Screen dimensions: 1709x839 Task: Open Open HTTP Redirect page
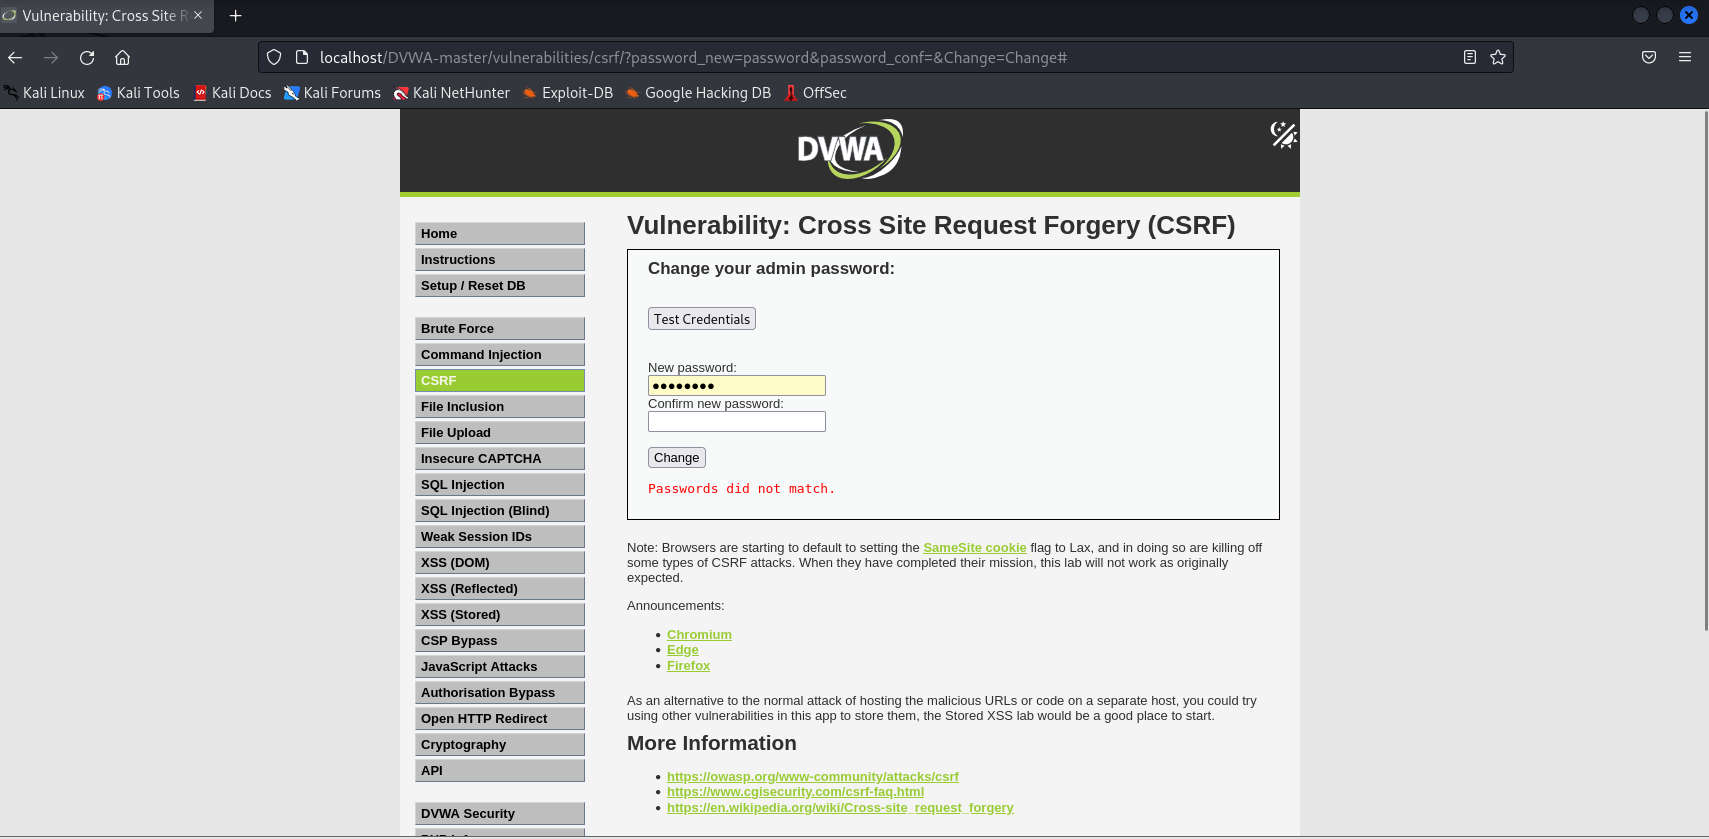[x=500, y=718]
